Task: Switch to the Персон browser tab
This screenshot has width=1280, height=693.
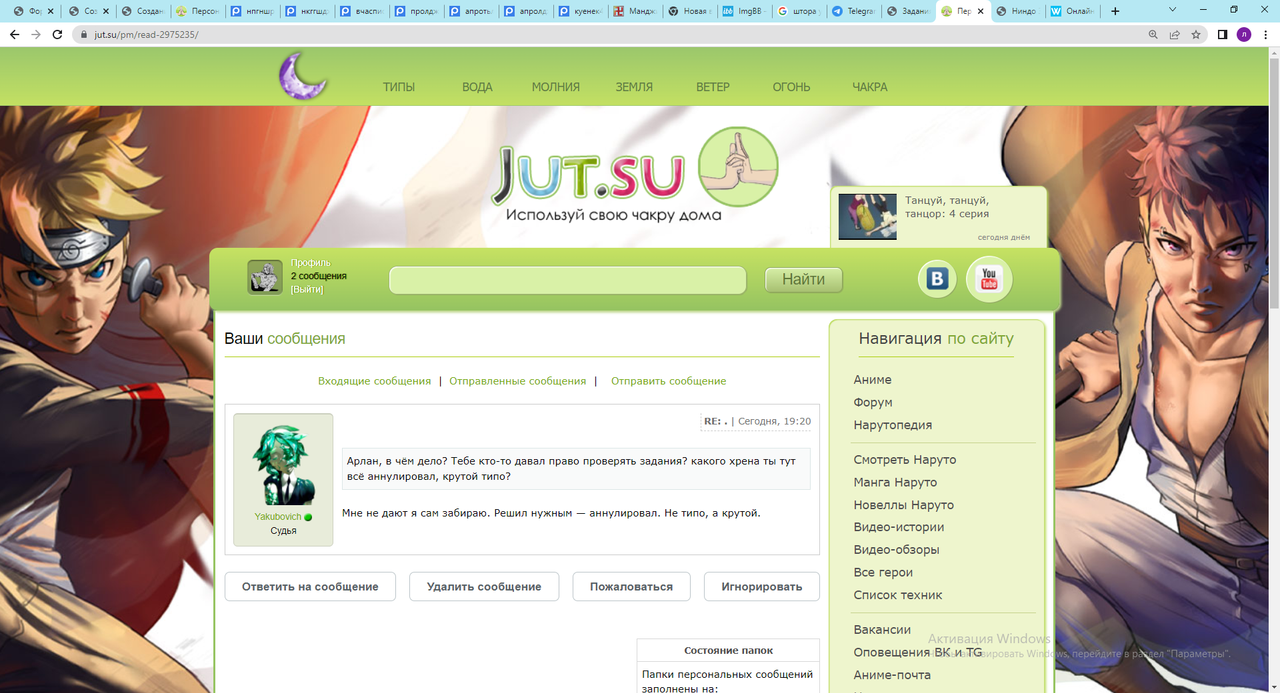Action: tap(196, 11)
